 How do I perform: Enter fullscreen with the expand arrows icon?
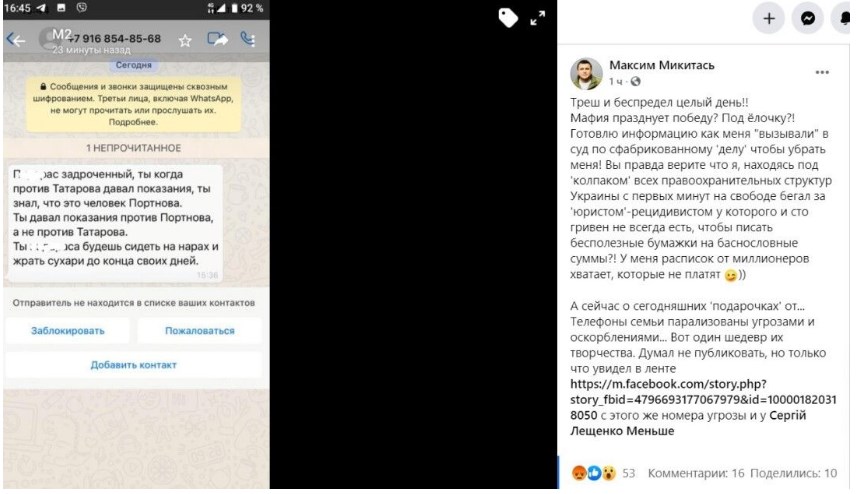(x=537, y=18)
